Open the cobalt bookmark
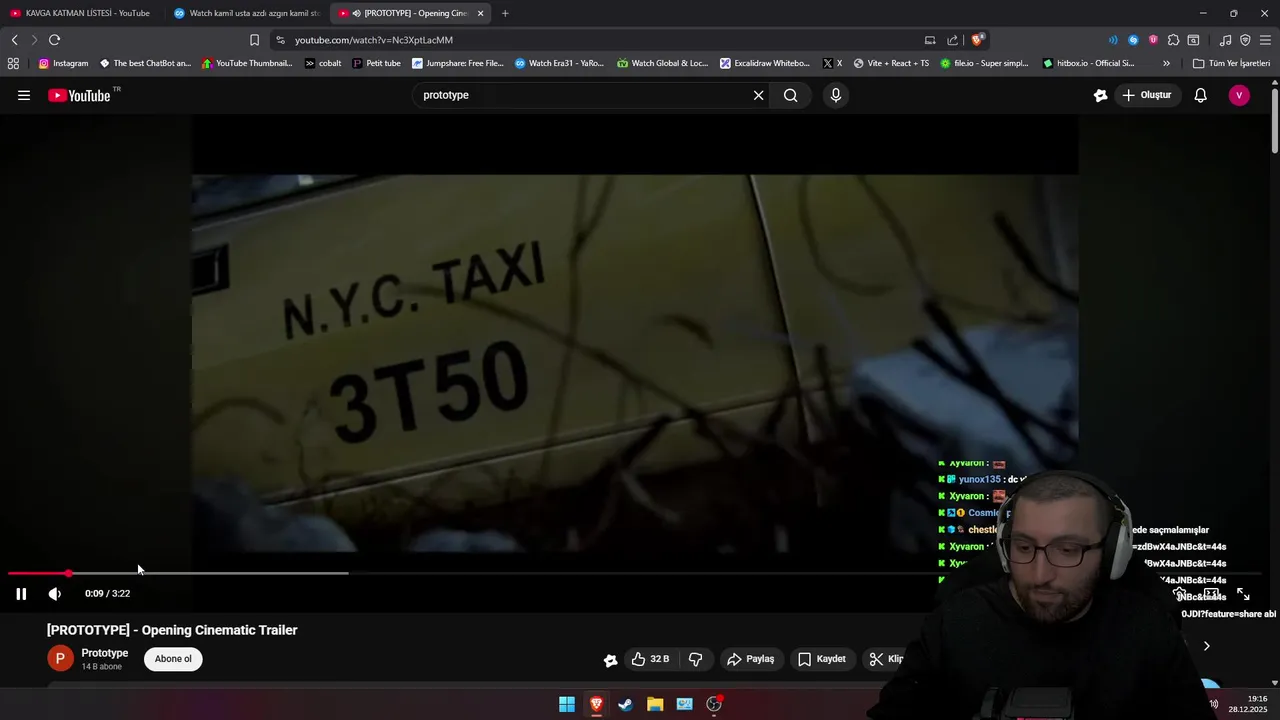 click(x=323, y=63)
